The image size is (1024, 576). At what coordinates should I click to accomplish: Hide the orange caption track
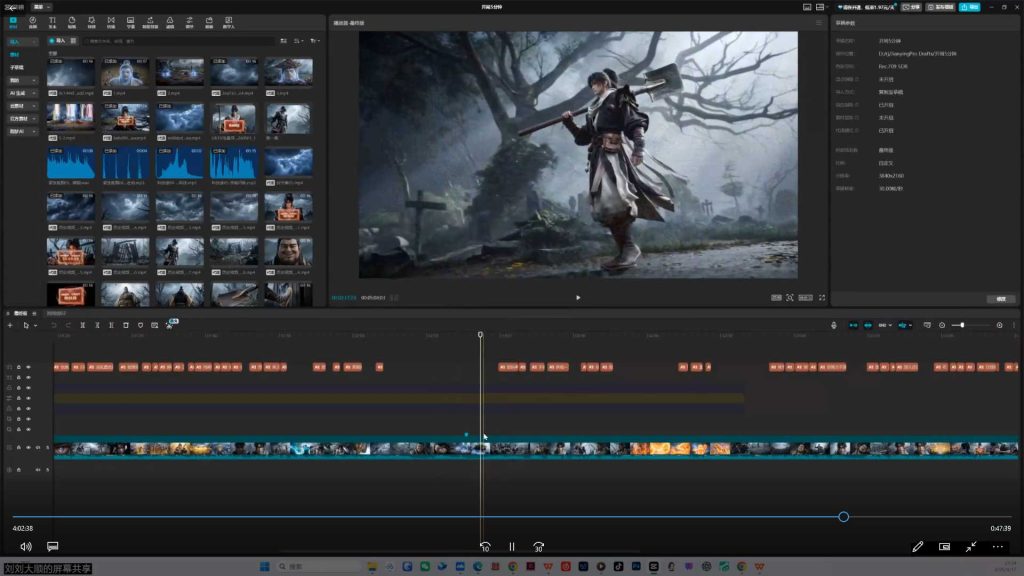pos(28,367)
